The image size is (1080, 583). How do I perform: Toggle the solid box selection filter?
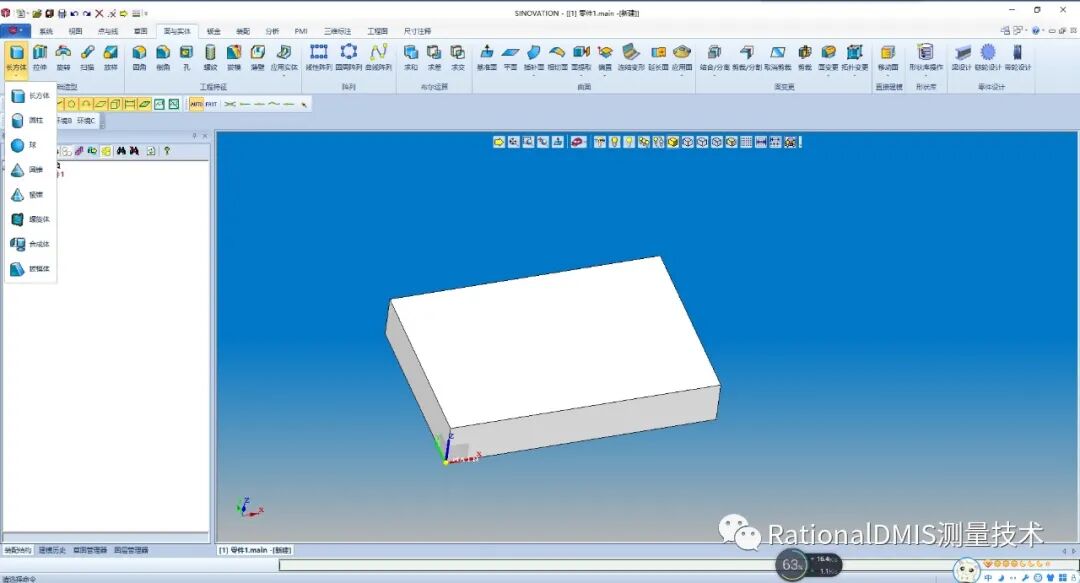pos(115,104)
